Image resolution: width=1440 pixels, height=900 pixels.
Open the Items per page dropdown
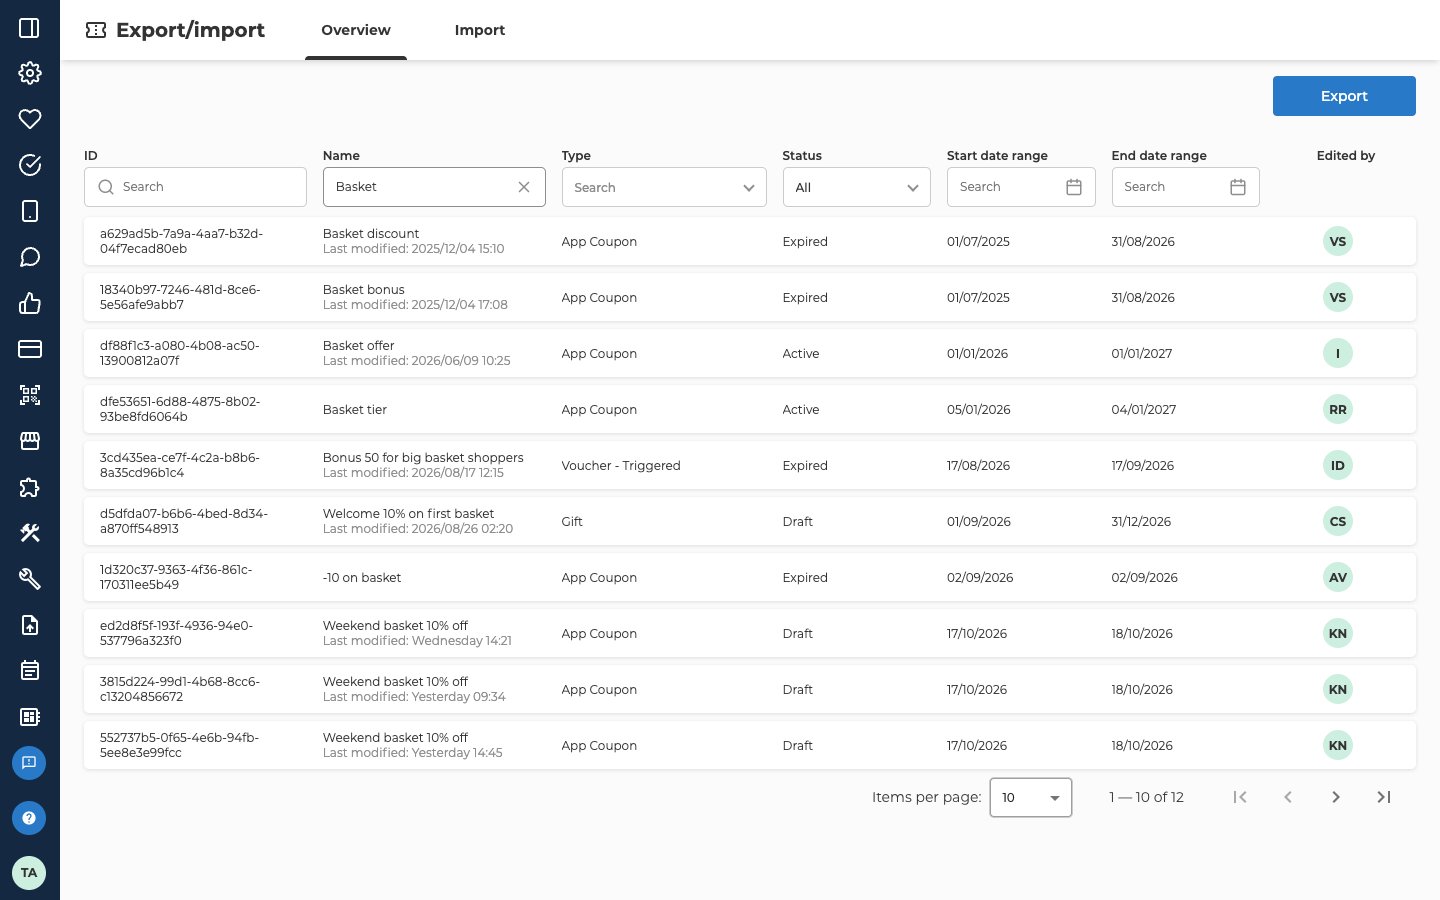point(1031,797)
